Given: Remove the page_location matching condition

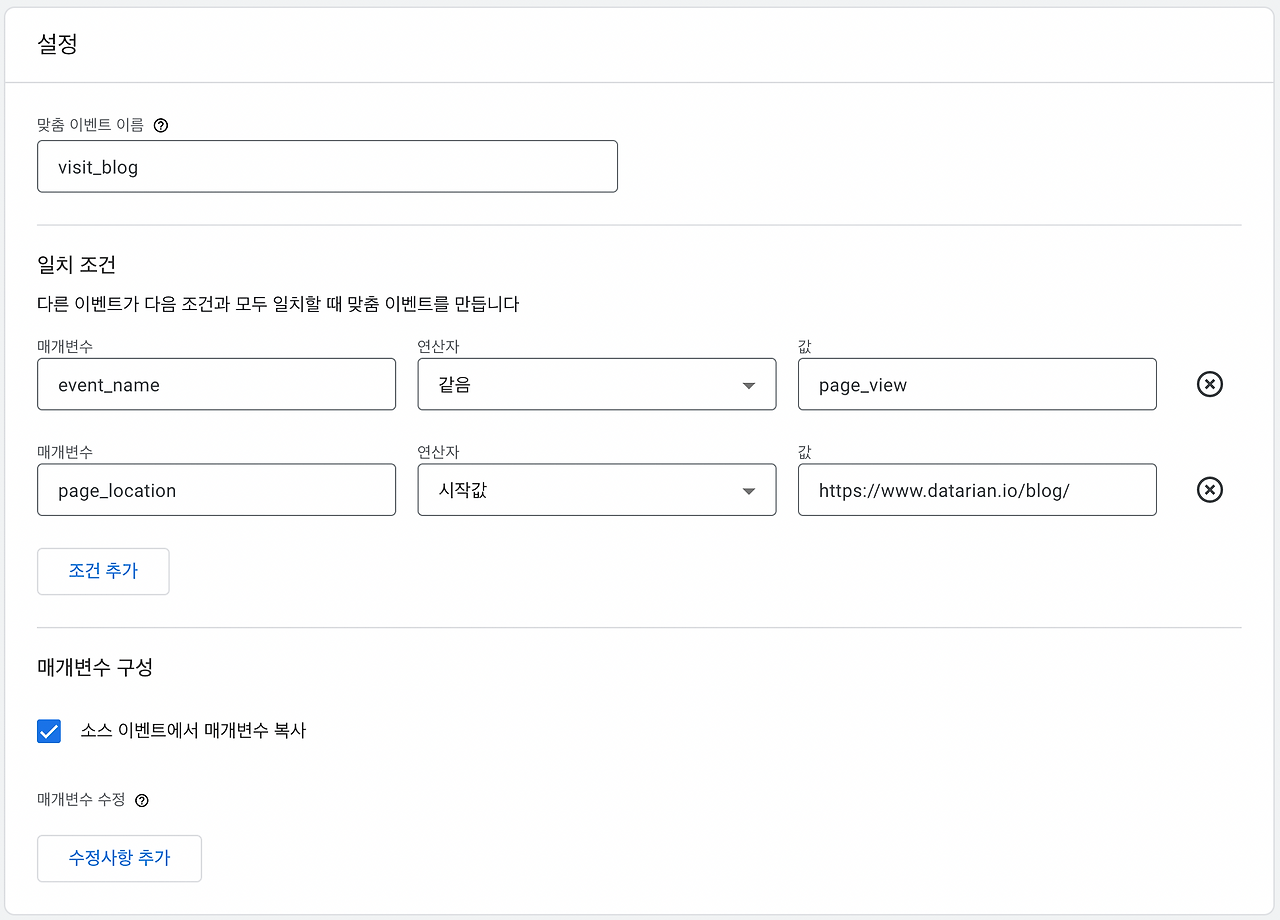Looking at the screenshot, I should click(1209, 490).
